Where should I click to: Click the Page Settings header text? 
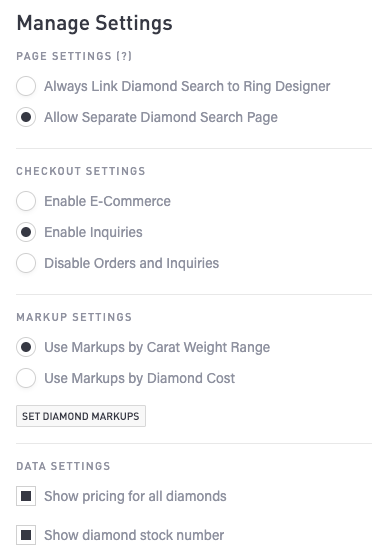coord(64,56)
